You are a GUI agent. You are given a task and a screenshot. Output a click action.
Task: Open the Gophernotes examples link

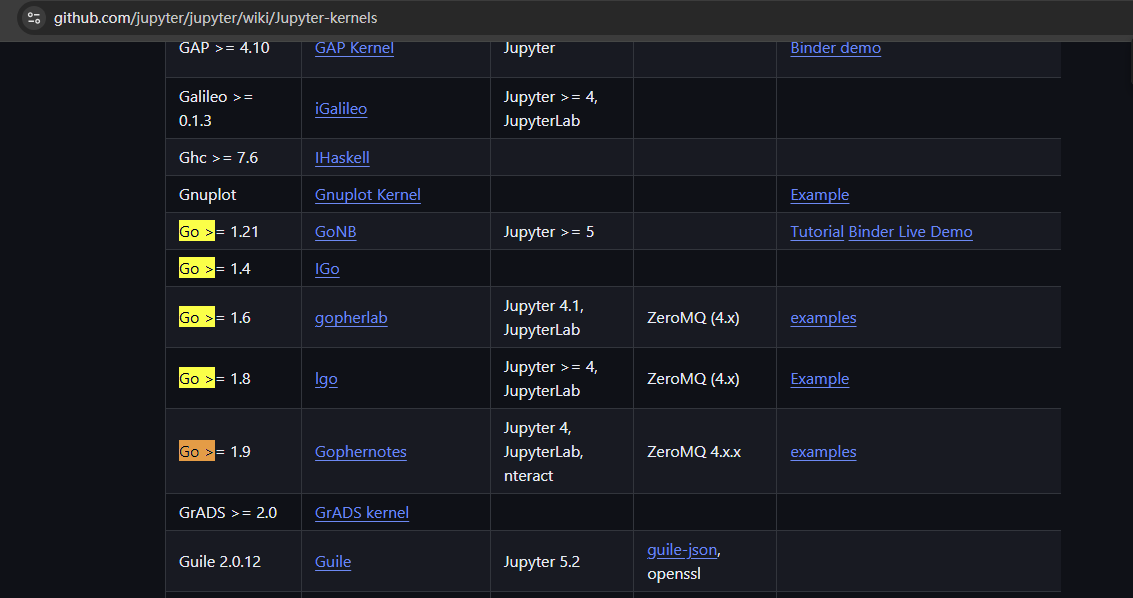click(x=823, y=452)
